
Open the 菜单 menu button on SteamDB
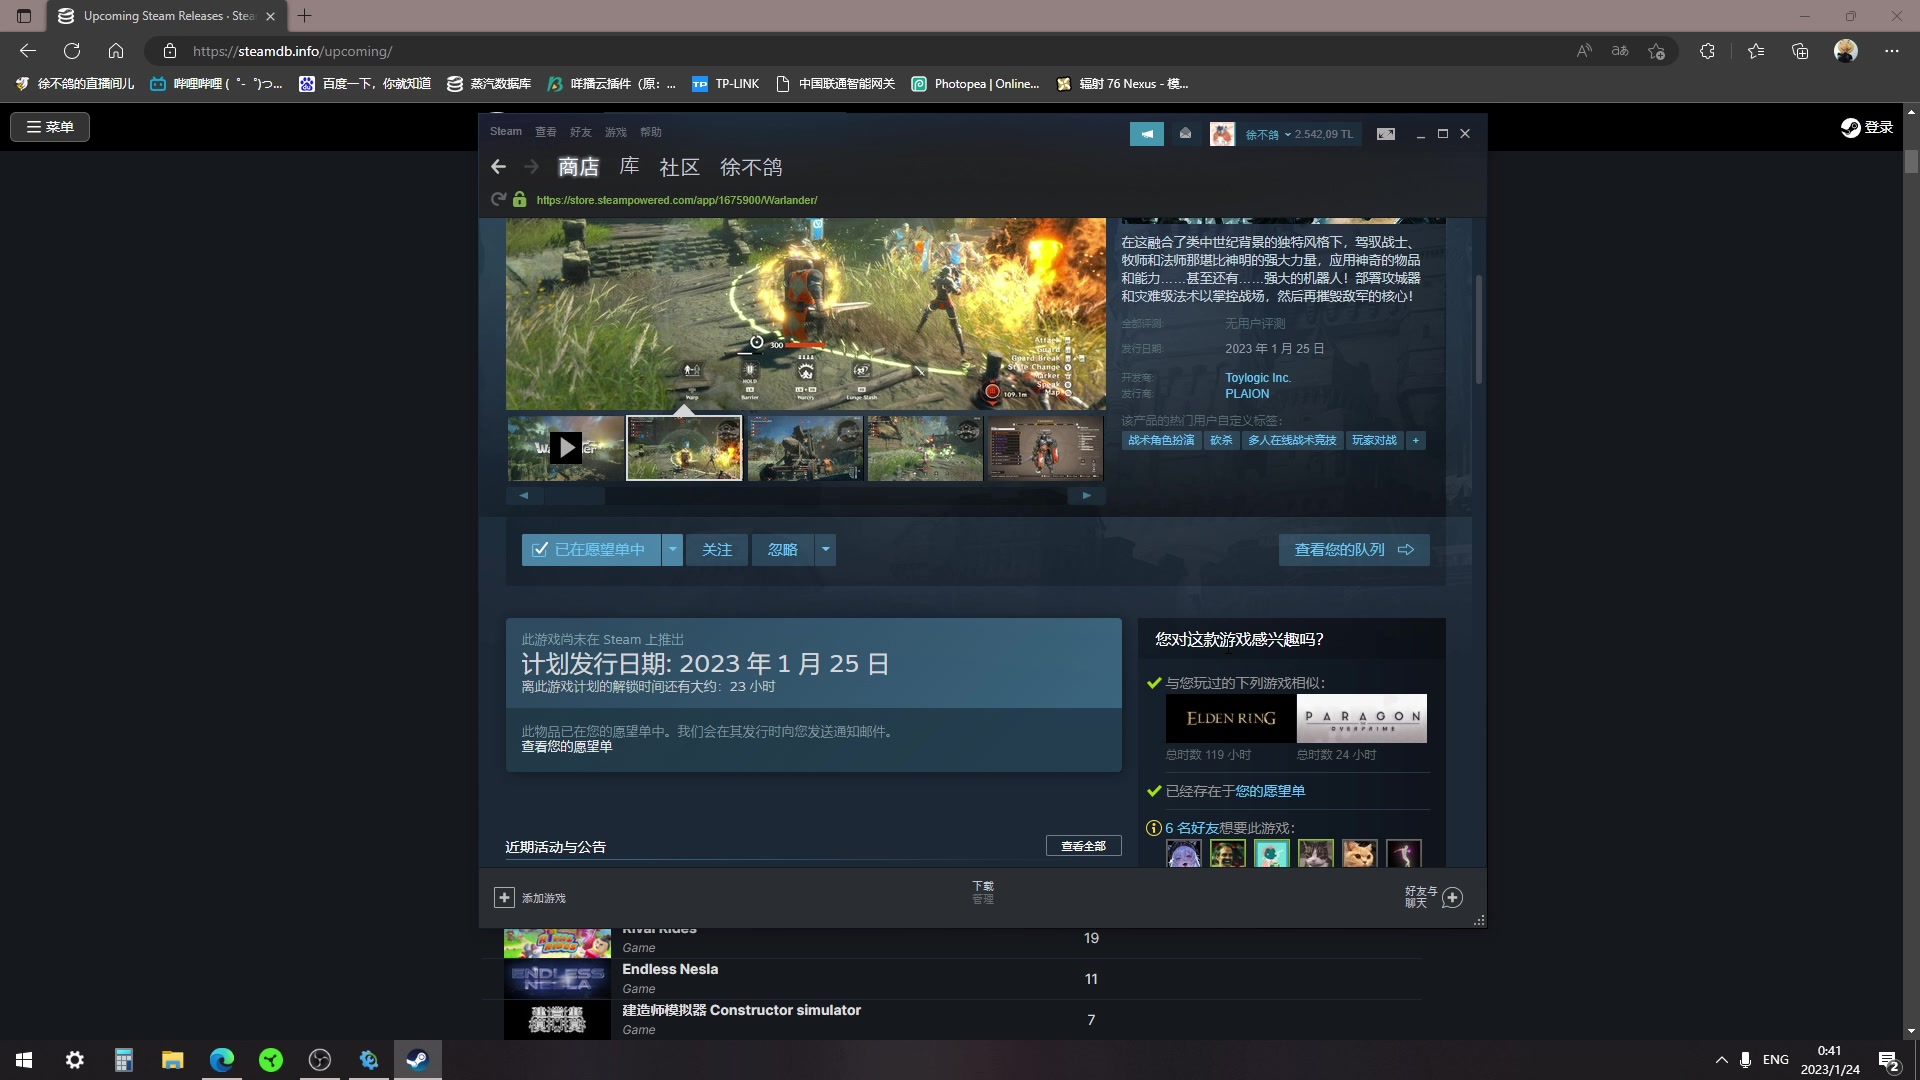tap(50, 127)
